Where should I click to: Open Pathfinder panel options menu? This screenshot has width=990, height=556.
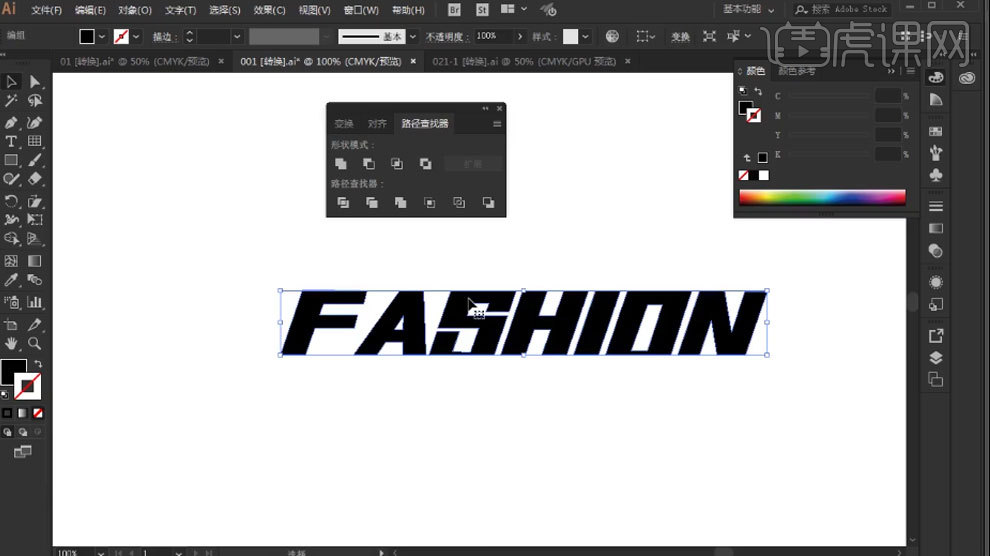point(497,124)
